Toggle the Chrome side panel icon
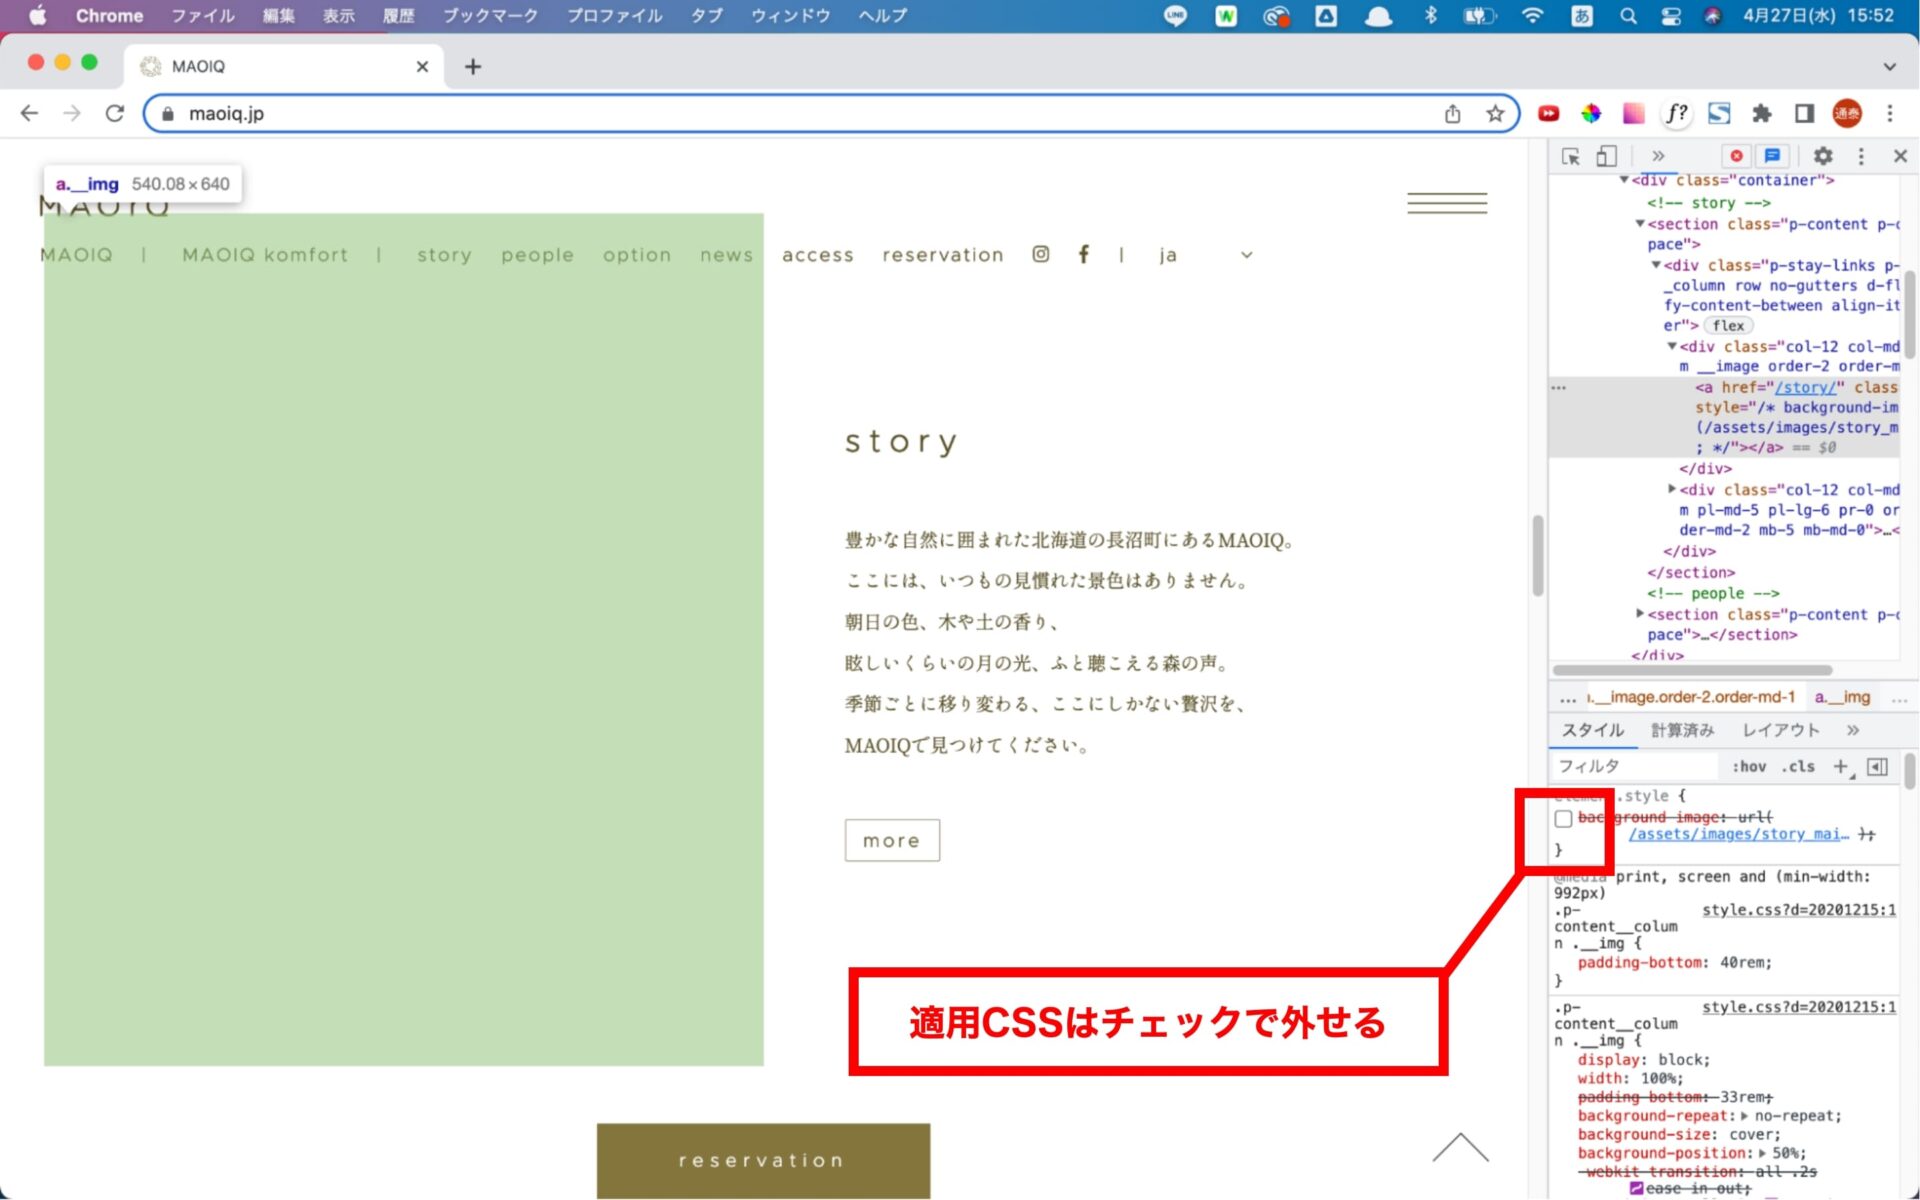The image size is (1920, 1200). 1804,114
